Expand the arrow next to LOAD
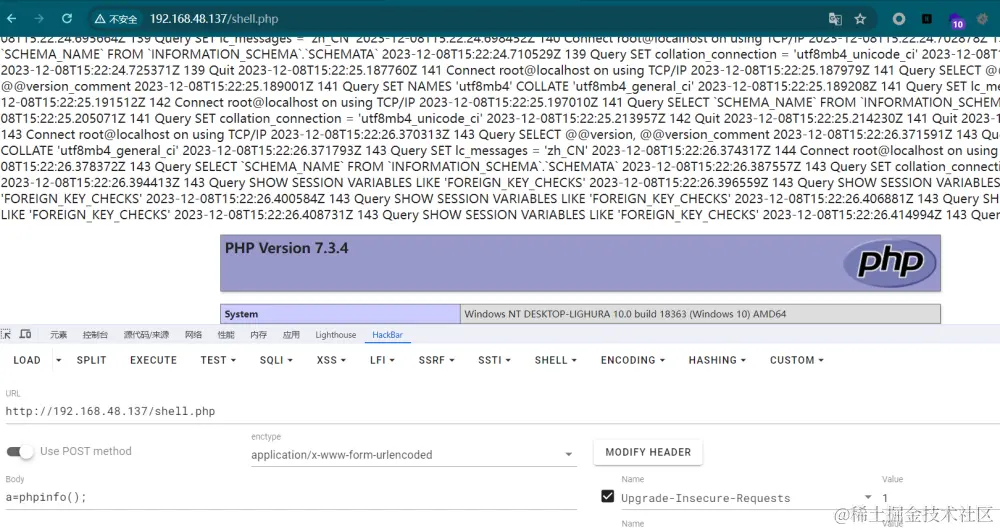 coord(59,360)
